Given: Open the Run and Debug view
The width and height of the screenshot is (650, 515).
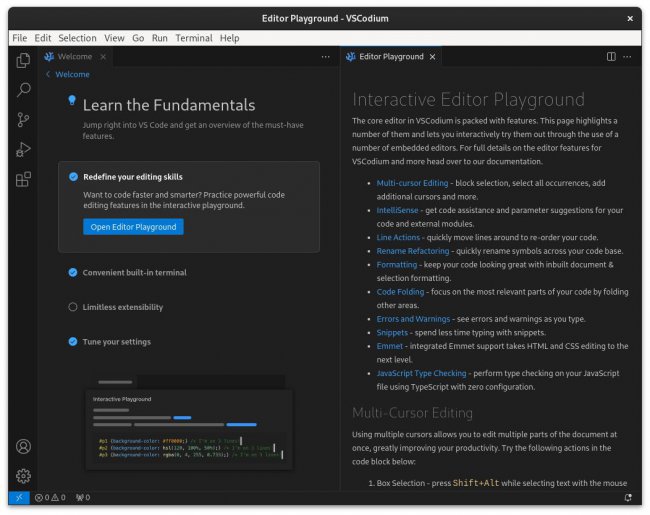Looking at the screenshot, I should click(x=23, y=150).
